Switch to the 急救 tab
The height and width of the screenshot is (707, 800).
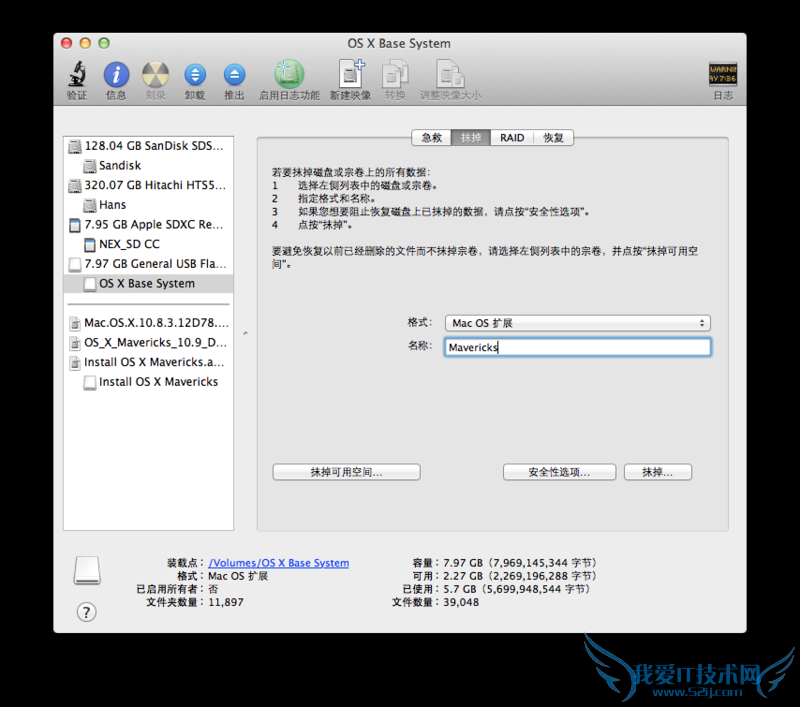point(430,138)
